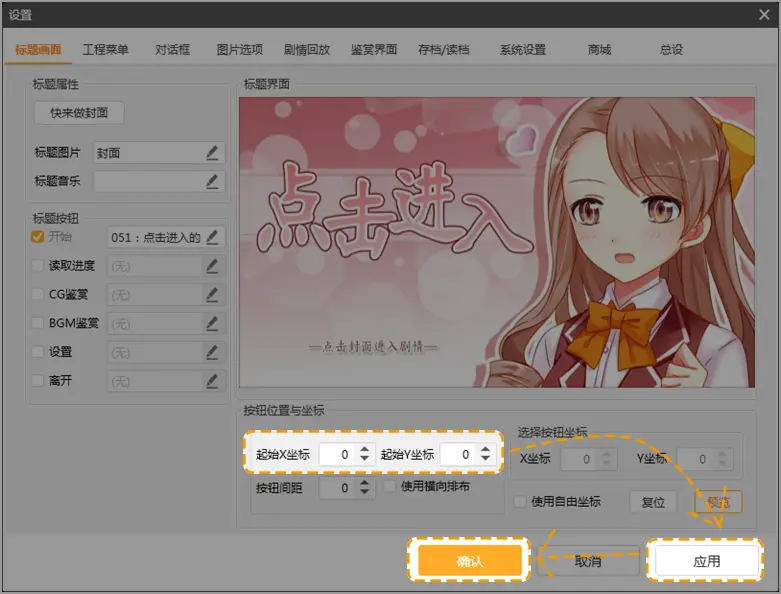Open the 系统设置 tab

[523, 49]
